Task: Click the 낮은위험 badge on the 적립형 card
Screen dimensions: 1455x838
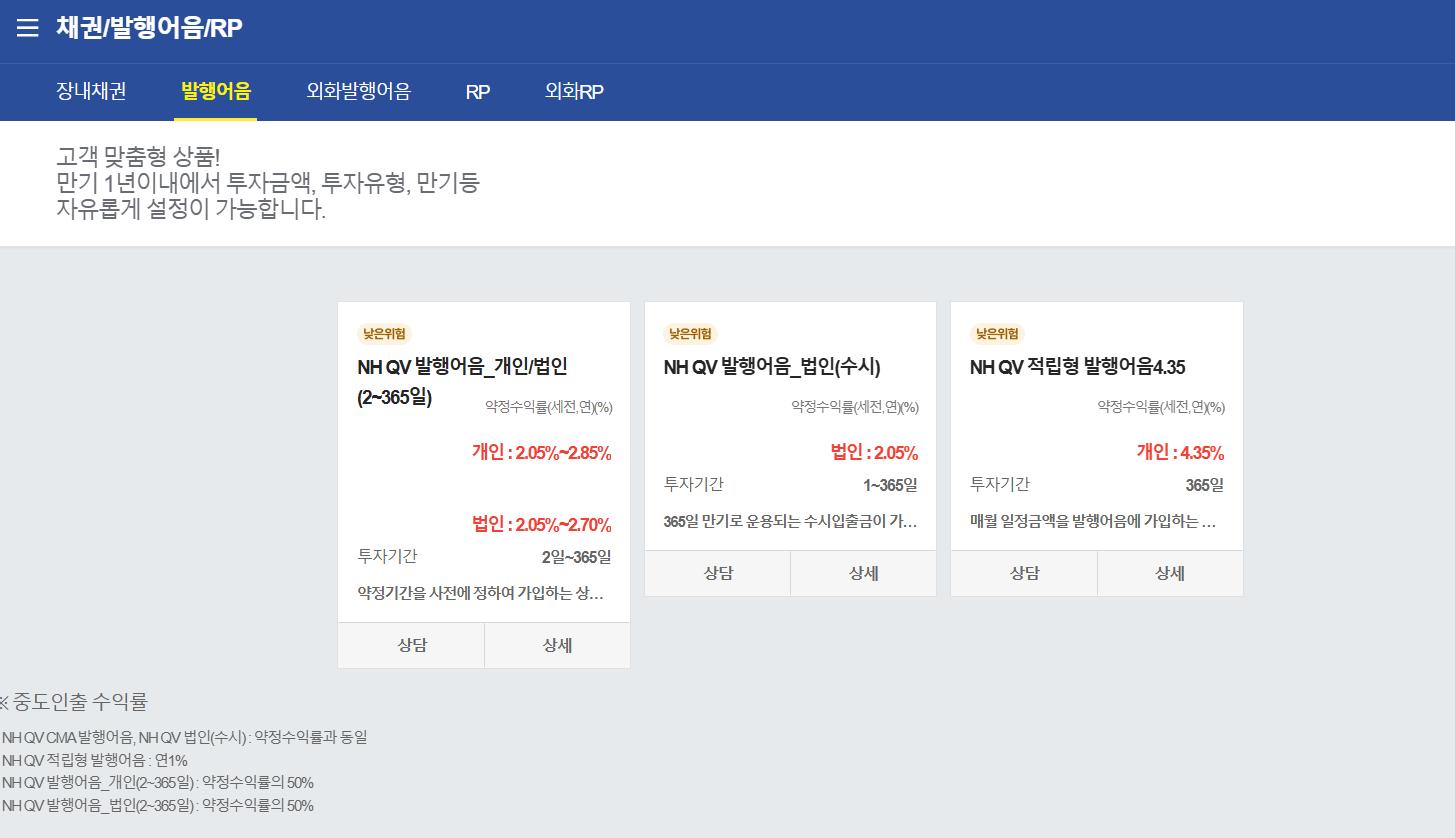Action: [x=997, y=334]
